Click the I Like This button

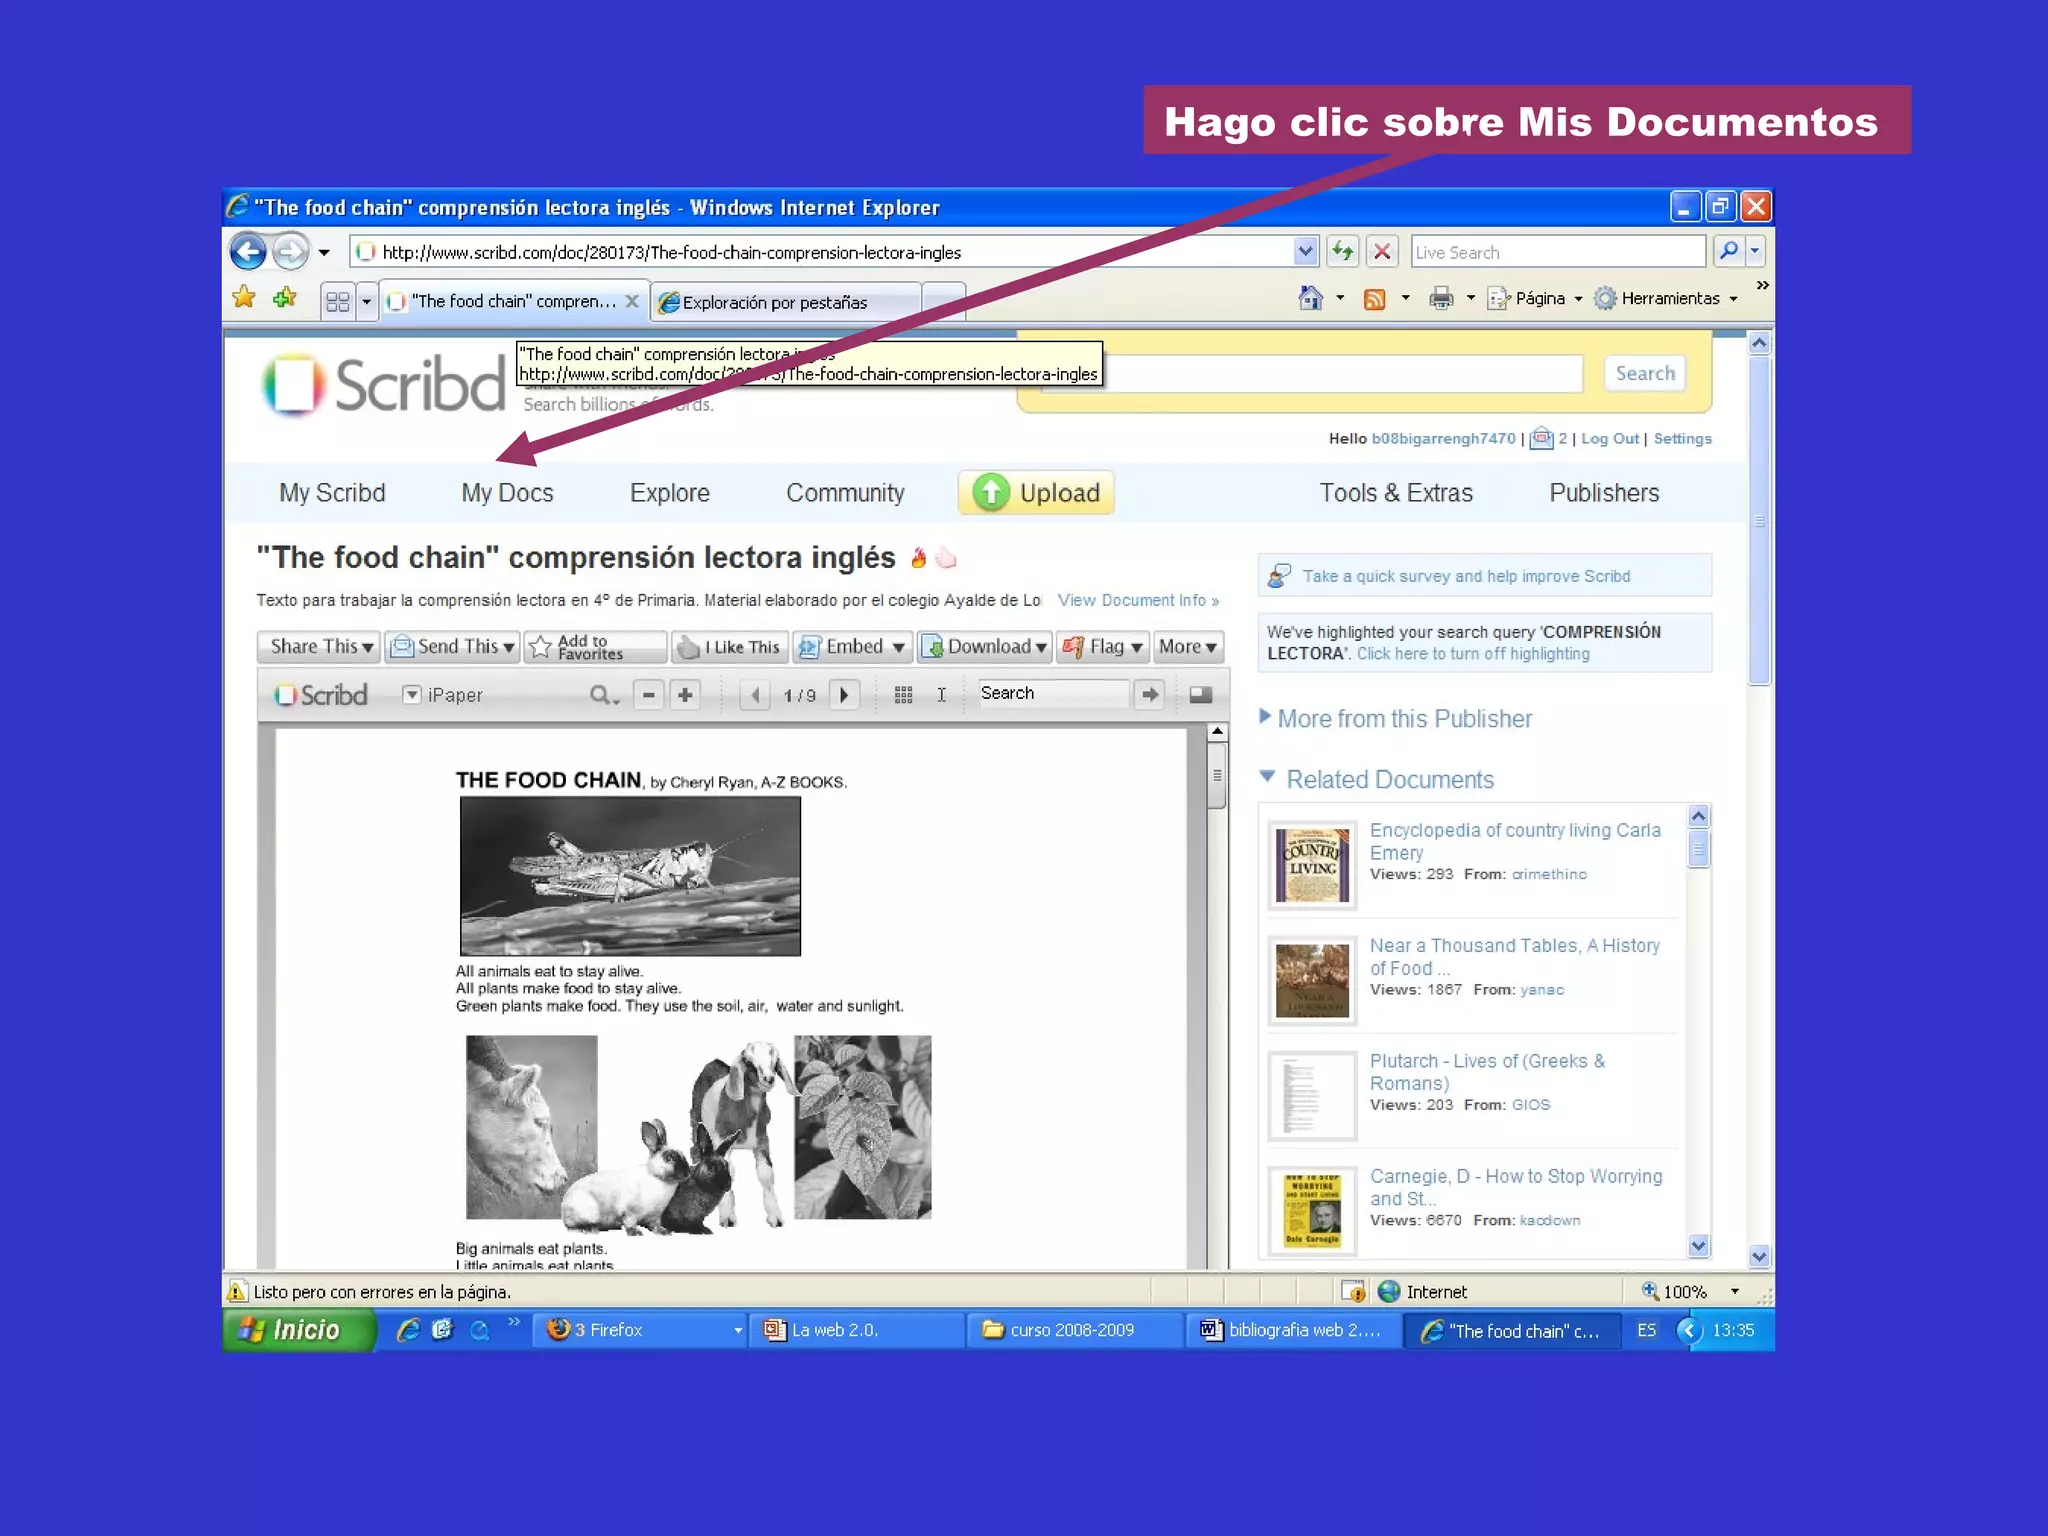pyautogui.click(x=731, y=647)
